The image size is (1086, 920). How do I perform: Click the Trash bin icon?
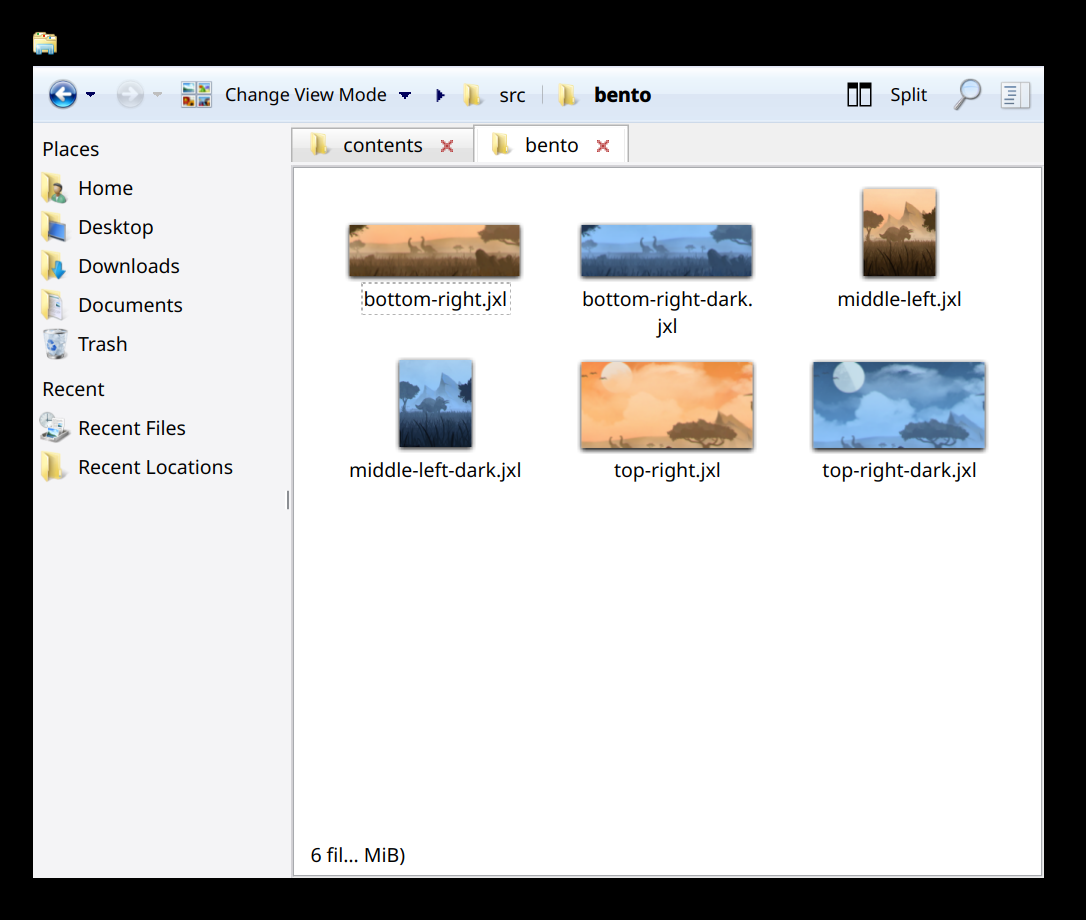click(55, 344)
